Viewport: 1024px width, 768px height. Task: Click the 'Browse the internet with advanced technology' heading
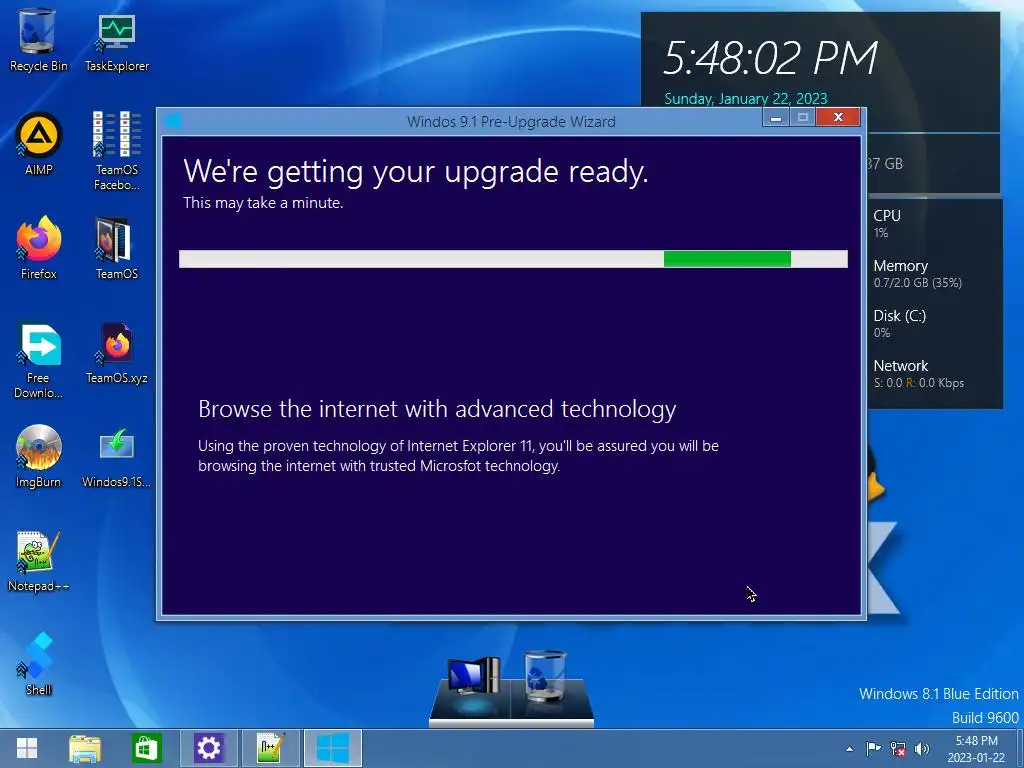pyautogui.click(x=437, y=409)
